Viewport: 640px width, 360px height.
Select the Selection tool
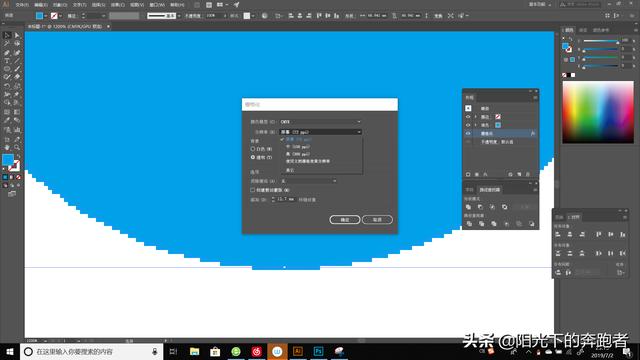pos(7,36)
